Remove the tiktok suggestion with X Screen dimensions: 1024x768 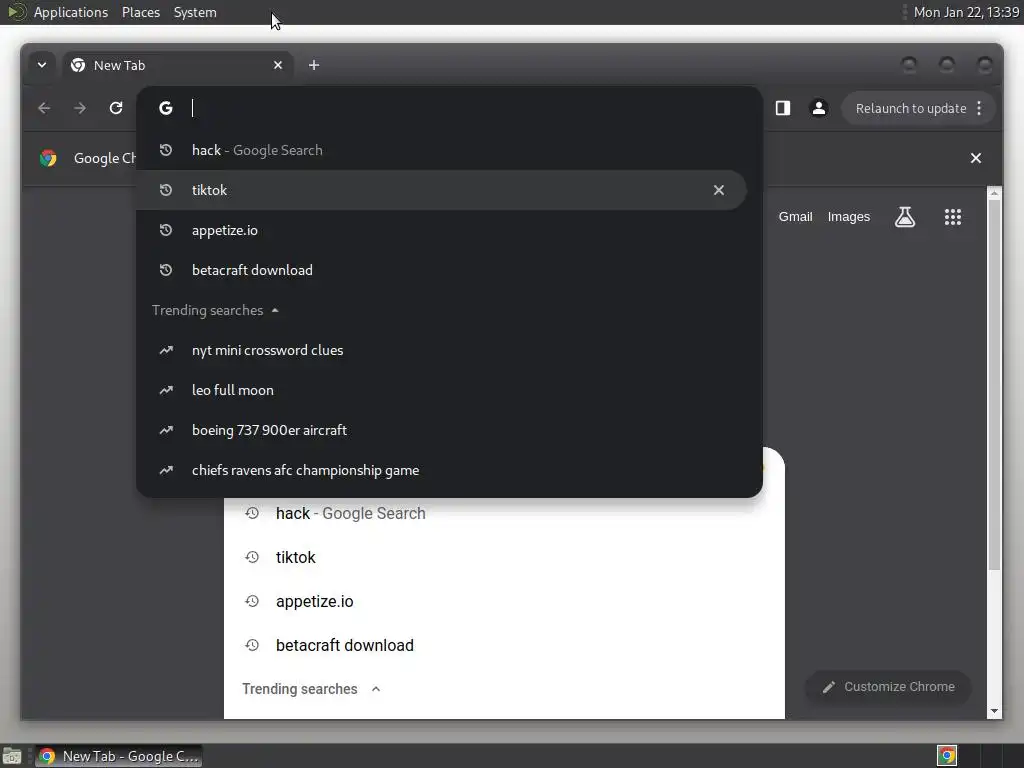pos(718,190)
